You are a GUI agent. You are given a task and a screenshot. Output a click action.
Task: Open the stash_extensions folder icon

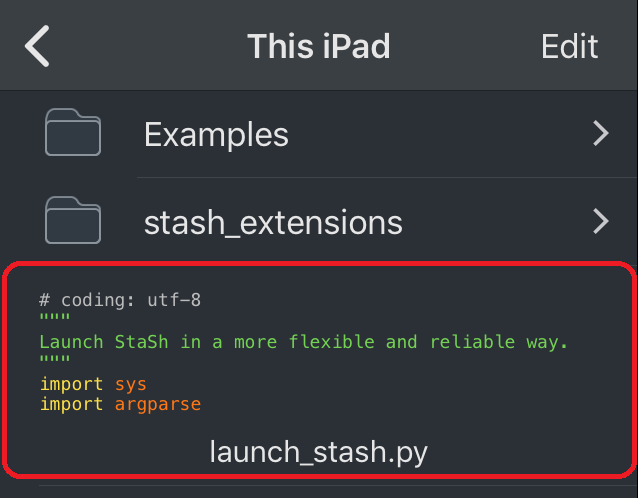[x=73, y=220]
